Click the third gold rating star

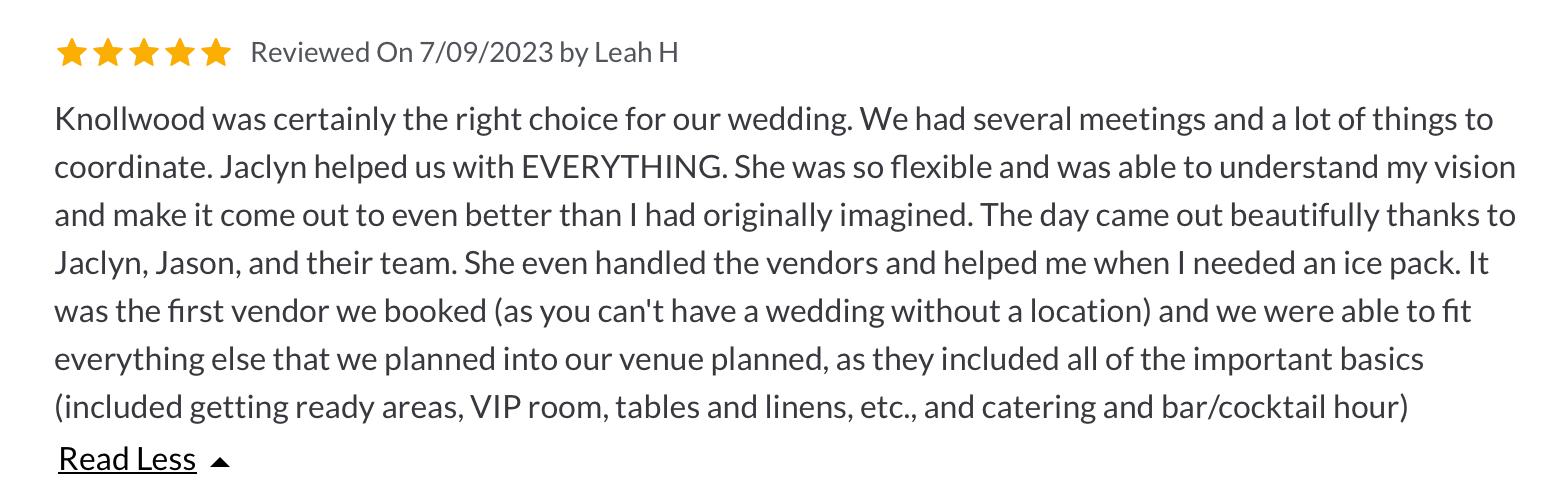click(143, 52)
